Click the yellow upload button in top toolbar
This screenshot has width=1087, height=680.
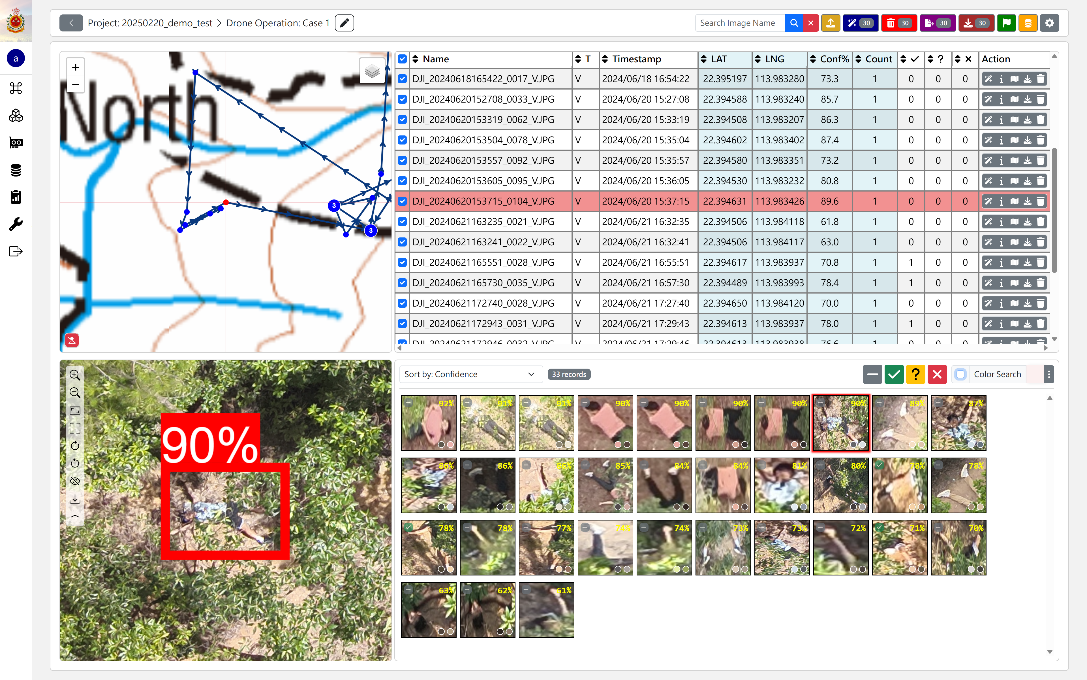click(830, 23)
